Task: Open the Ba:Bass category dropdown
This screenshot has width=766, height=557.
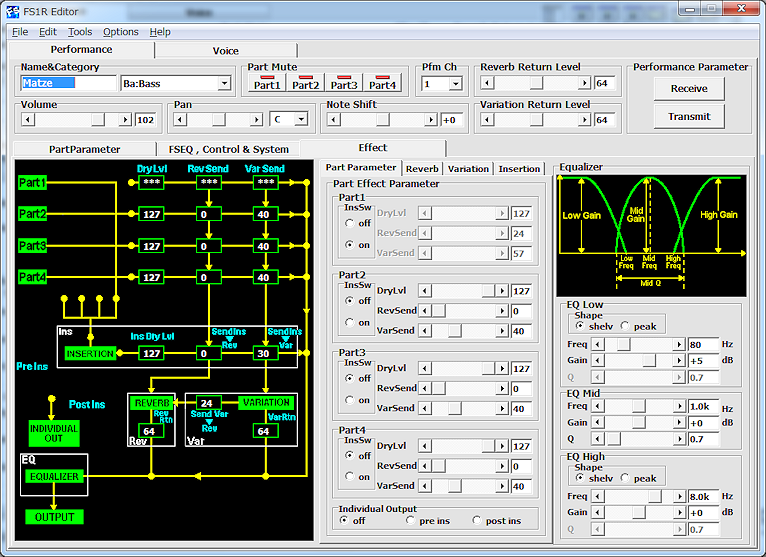Action: 224,84
